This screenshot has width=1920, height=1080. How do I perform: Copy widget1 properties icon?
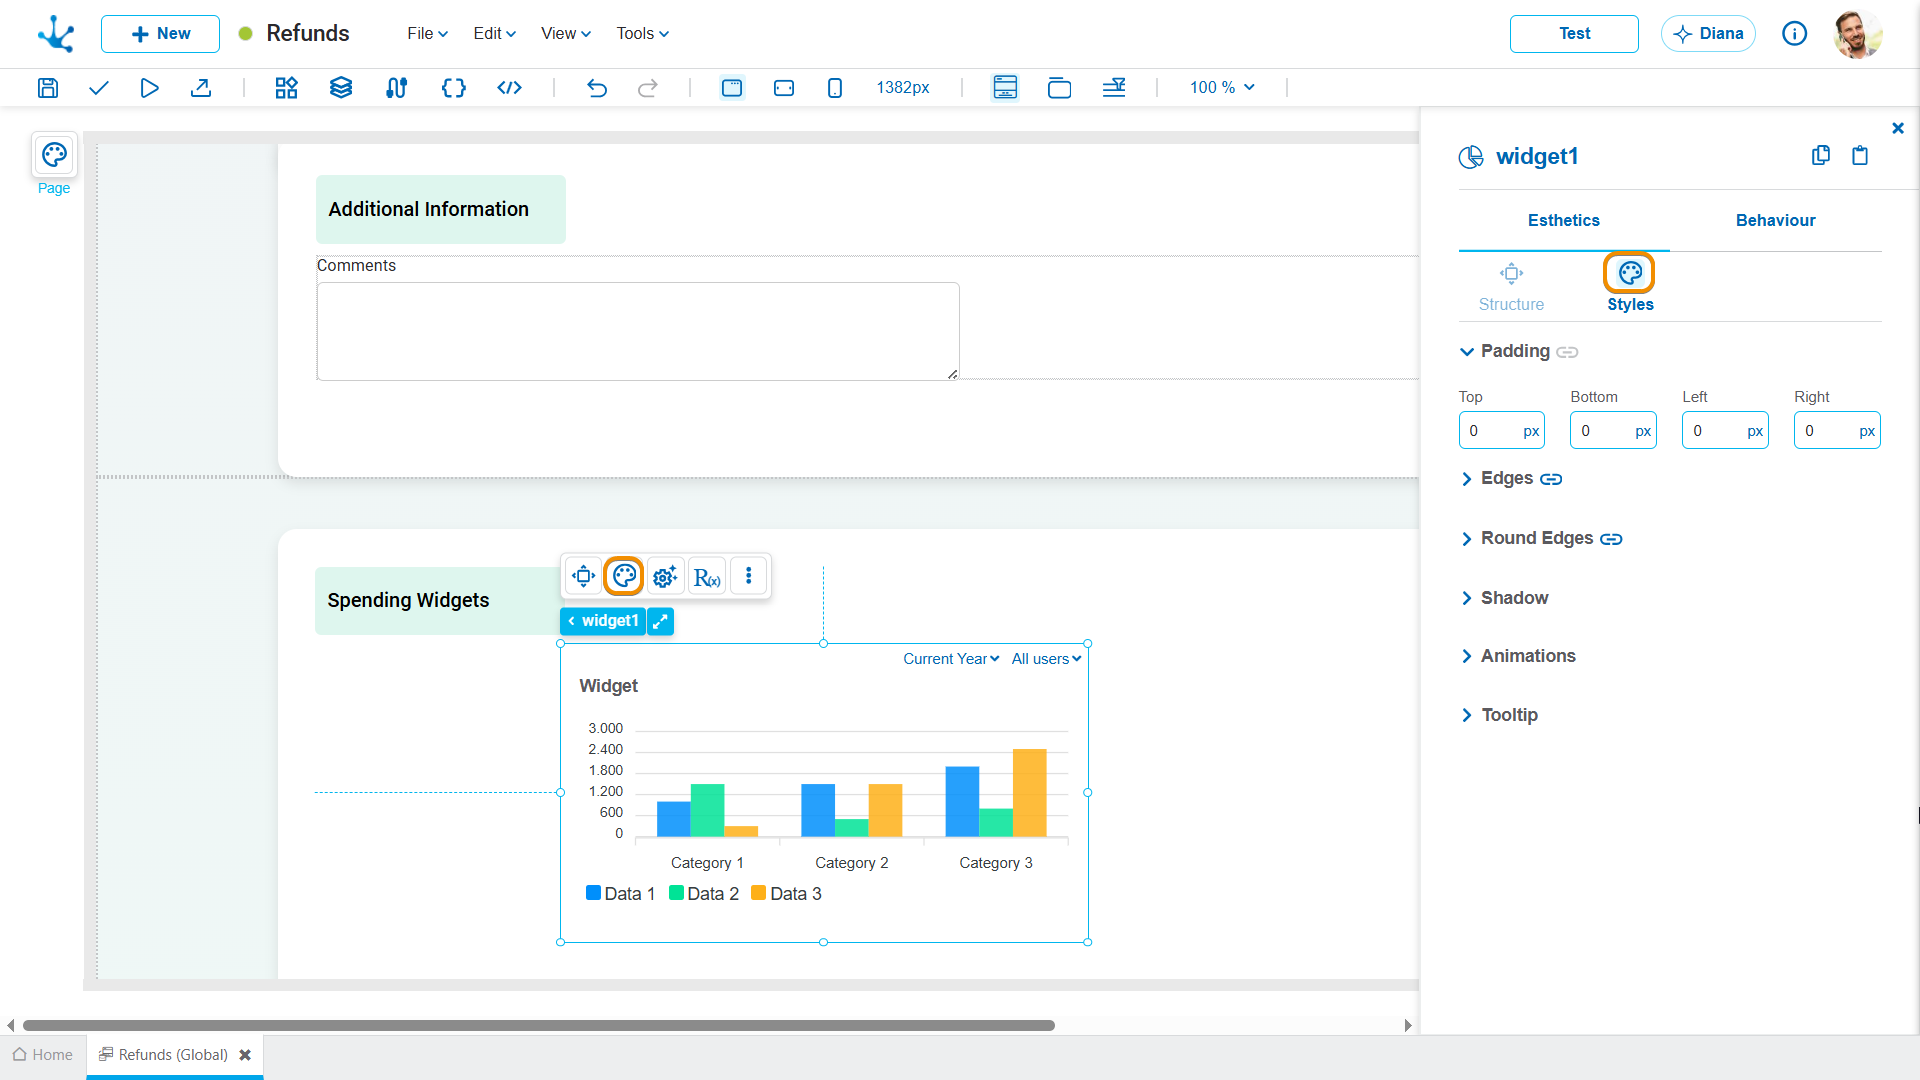coord(1821,155)
